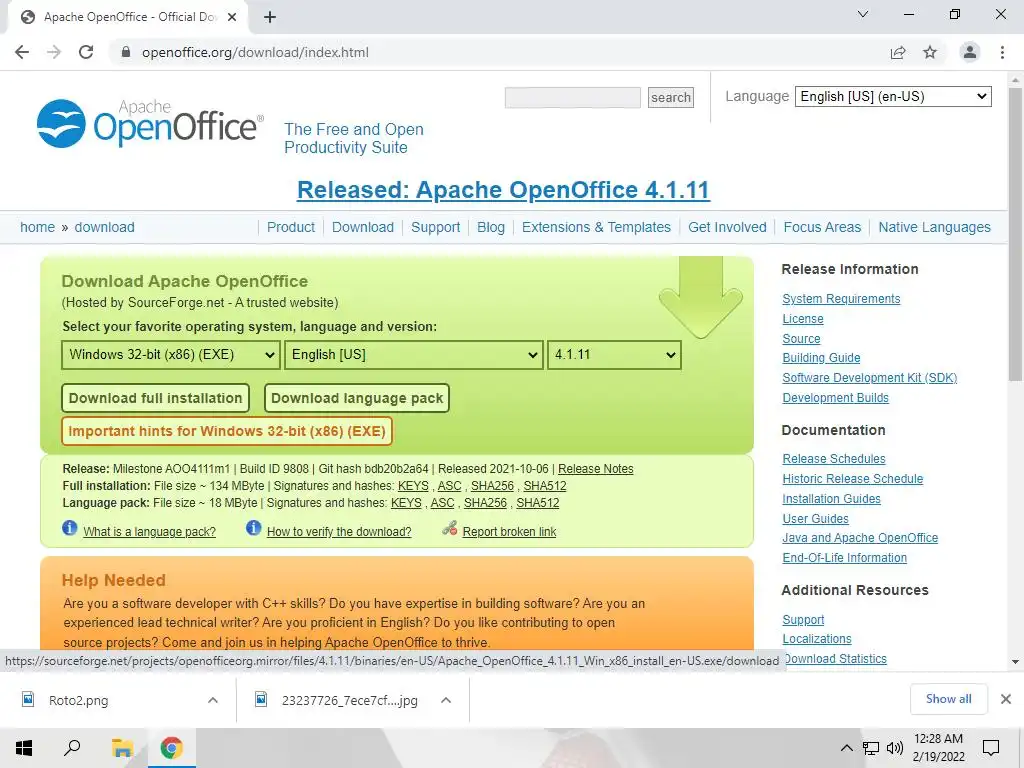This screenshot has width=1024, height=768.
Task: Open the download language dropdown English [US]
Action: pyautogui.click(x=414, y=355)
